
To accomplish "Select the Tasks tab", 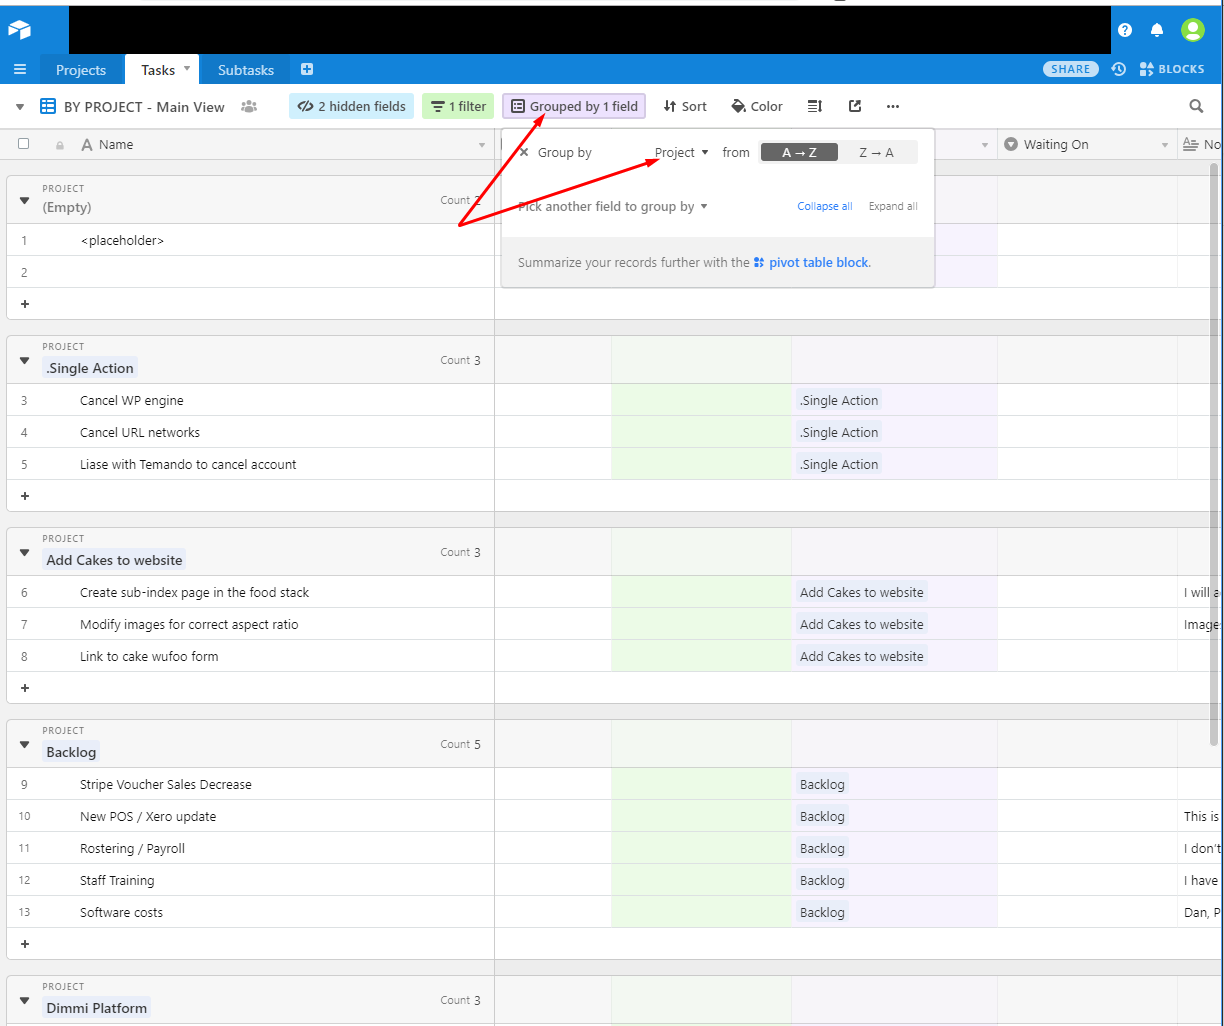I will [x=158, y=70].
